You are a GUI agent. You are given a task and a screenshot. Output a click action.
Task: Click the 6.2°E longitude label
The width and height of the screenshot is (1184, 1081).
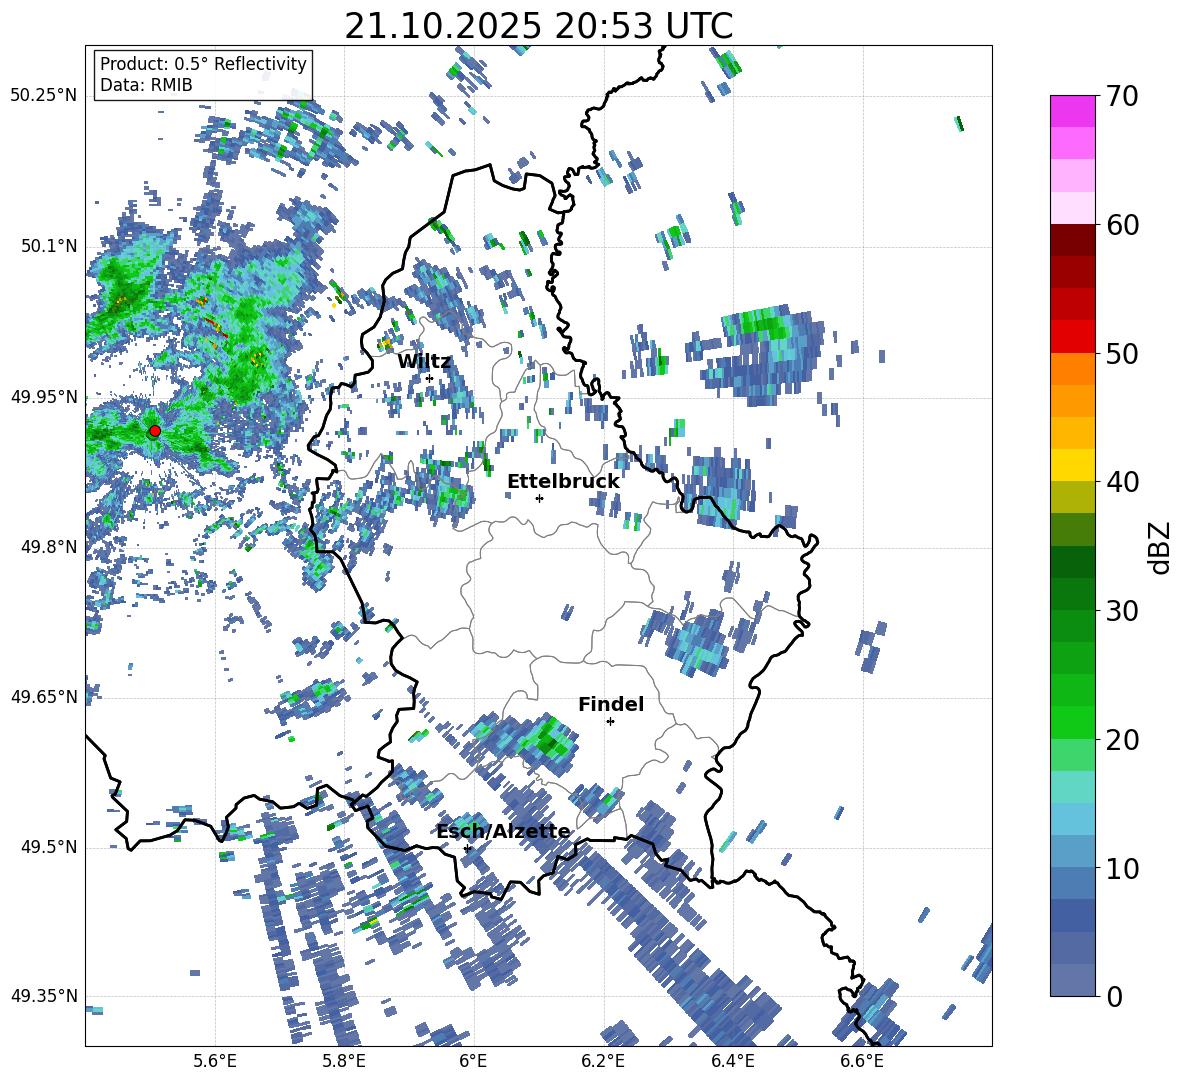pyautogui.click(x=603, y=1061)
